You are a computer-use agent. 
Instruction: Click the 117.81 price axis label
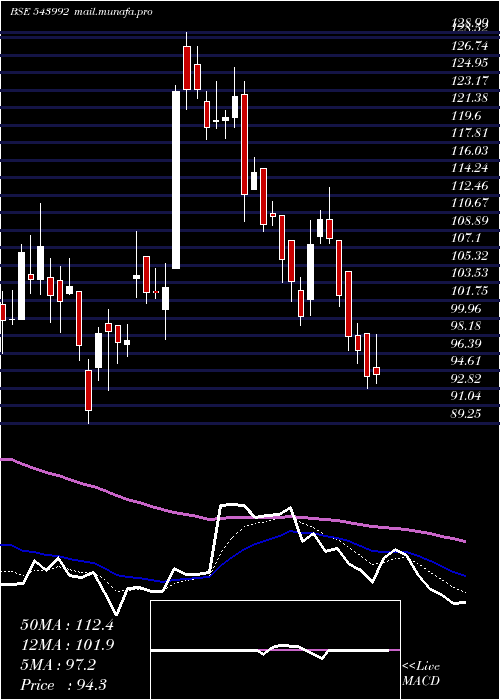click(470, 133)
